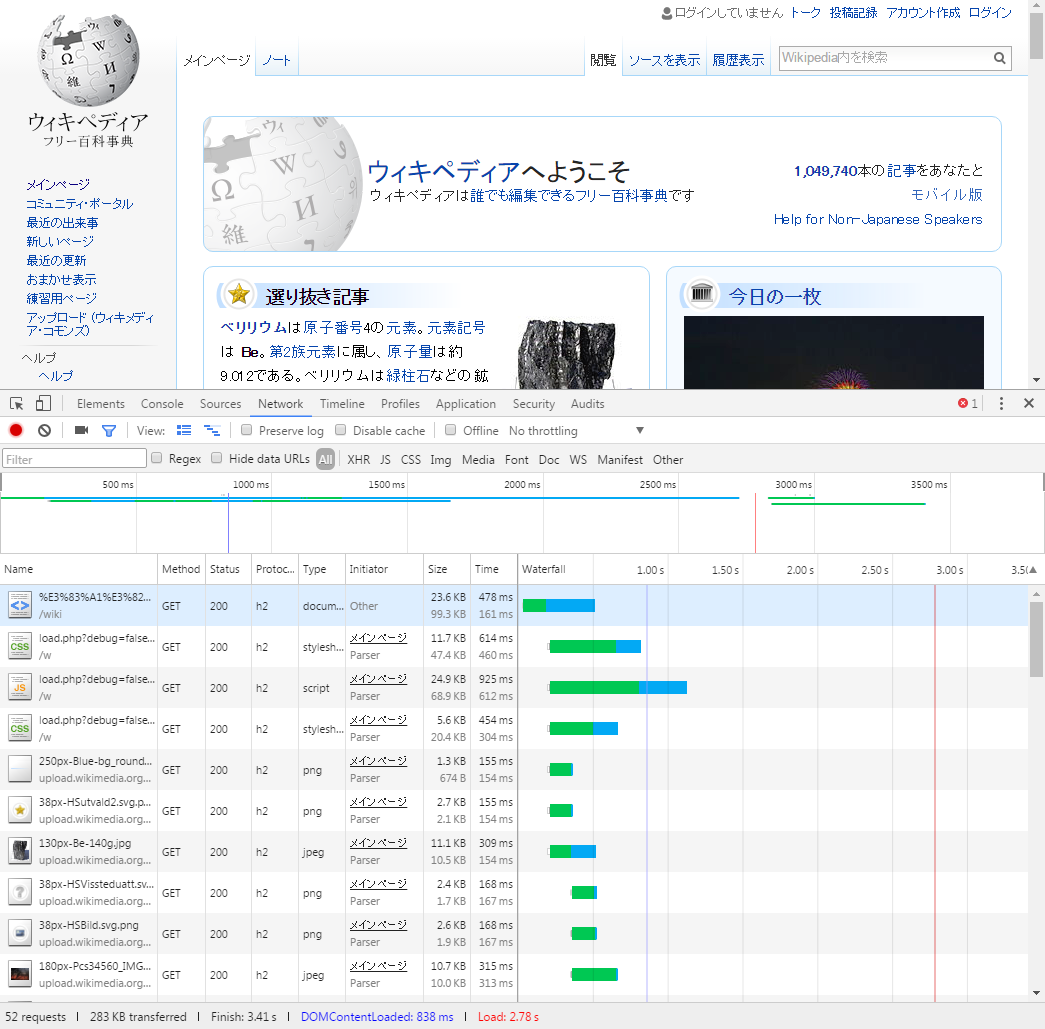Click the request table vertical scrollbar
The width and height of the screenshot is (1045, 1029).
1036,638
